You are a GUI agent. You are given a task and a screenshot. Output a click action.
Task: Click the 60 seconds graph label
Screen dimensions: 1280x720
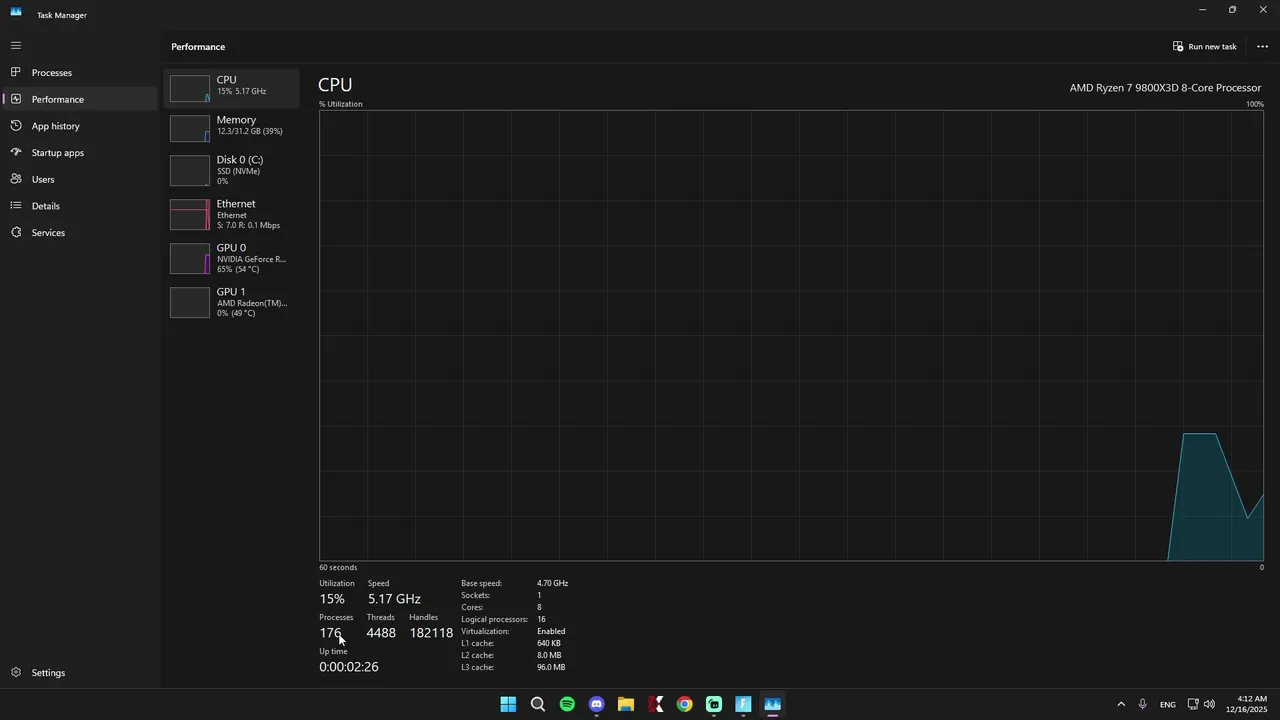point(338,567)
